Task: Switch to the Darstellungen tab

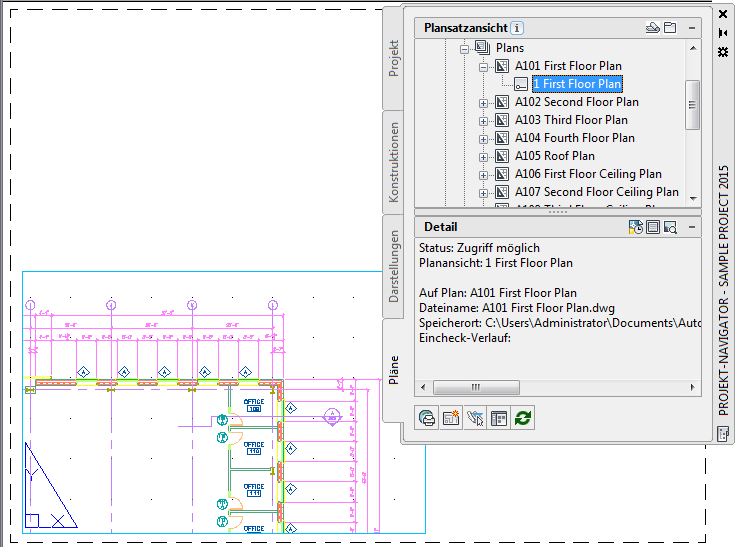Action: coord(394,266)
